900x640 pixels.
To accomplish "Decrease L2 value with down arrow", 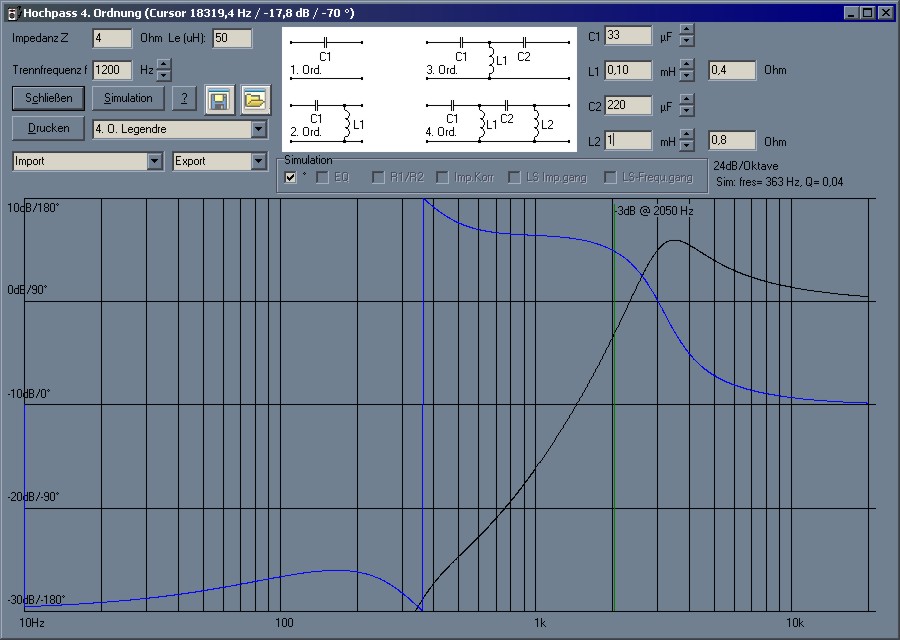I will [686, 146].
